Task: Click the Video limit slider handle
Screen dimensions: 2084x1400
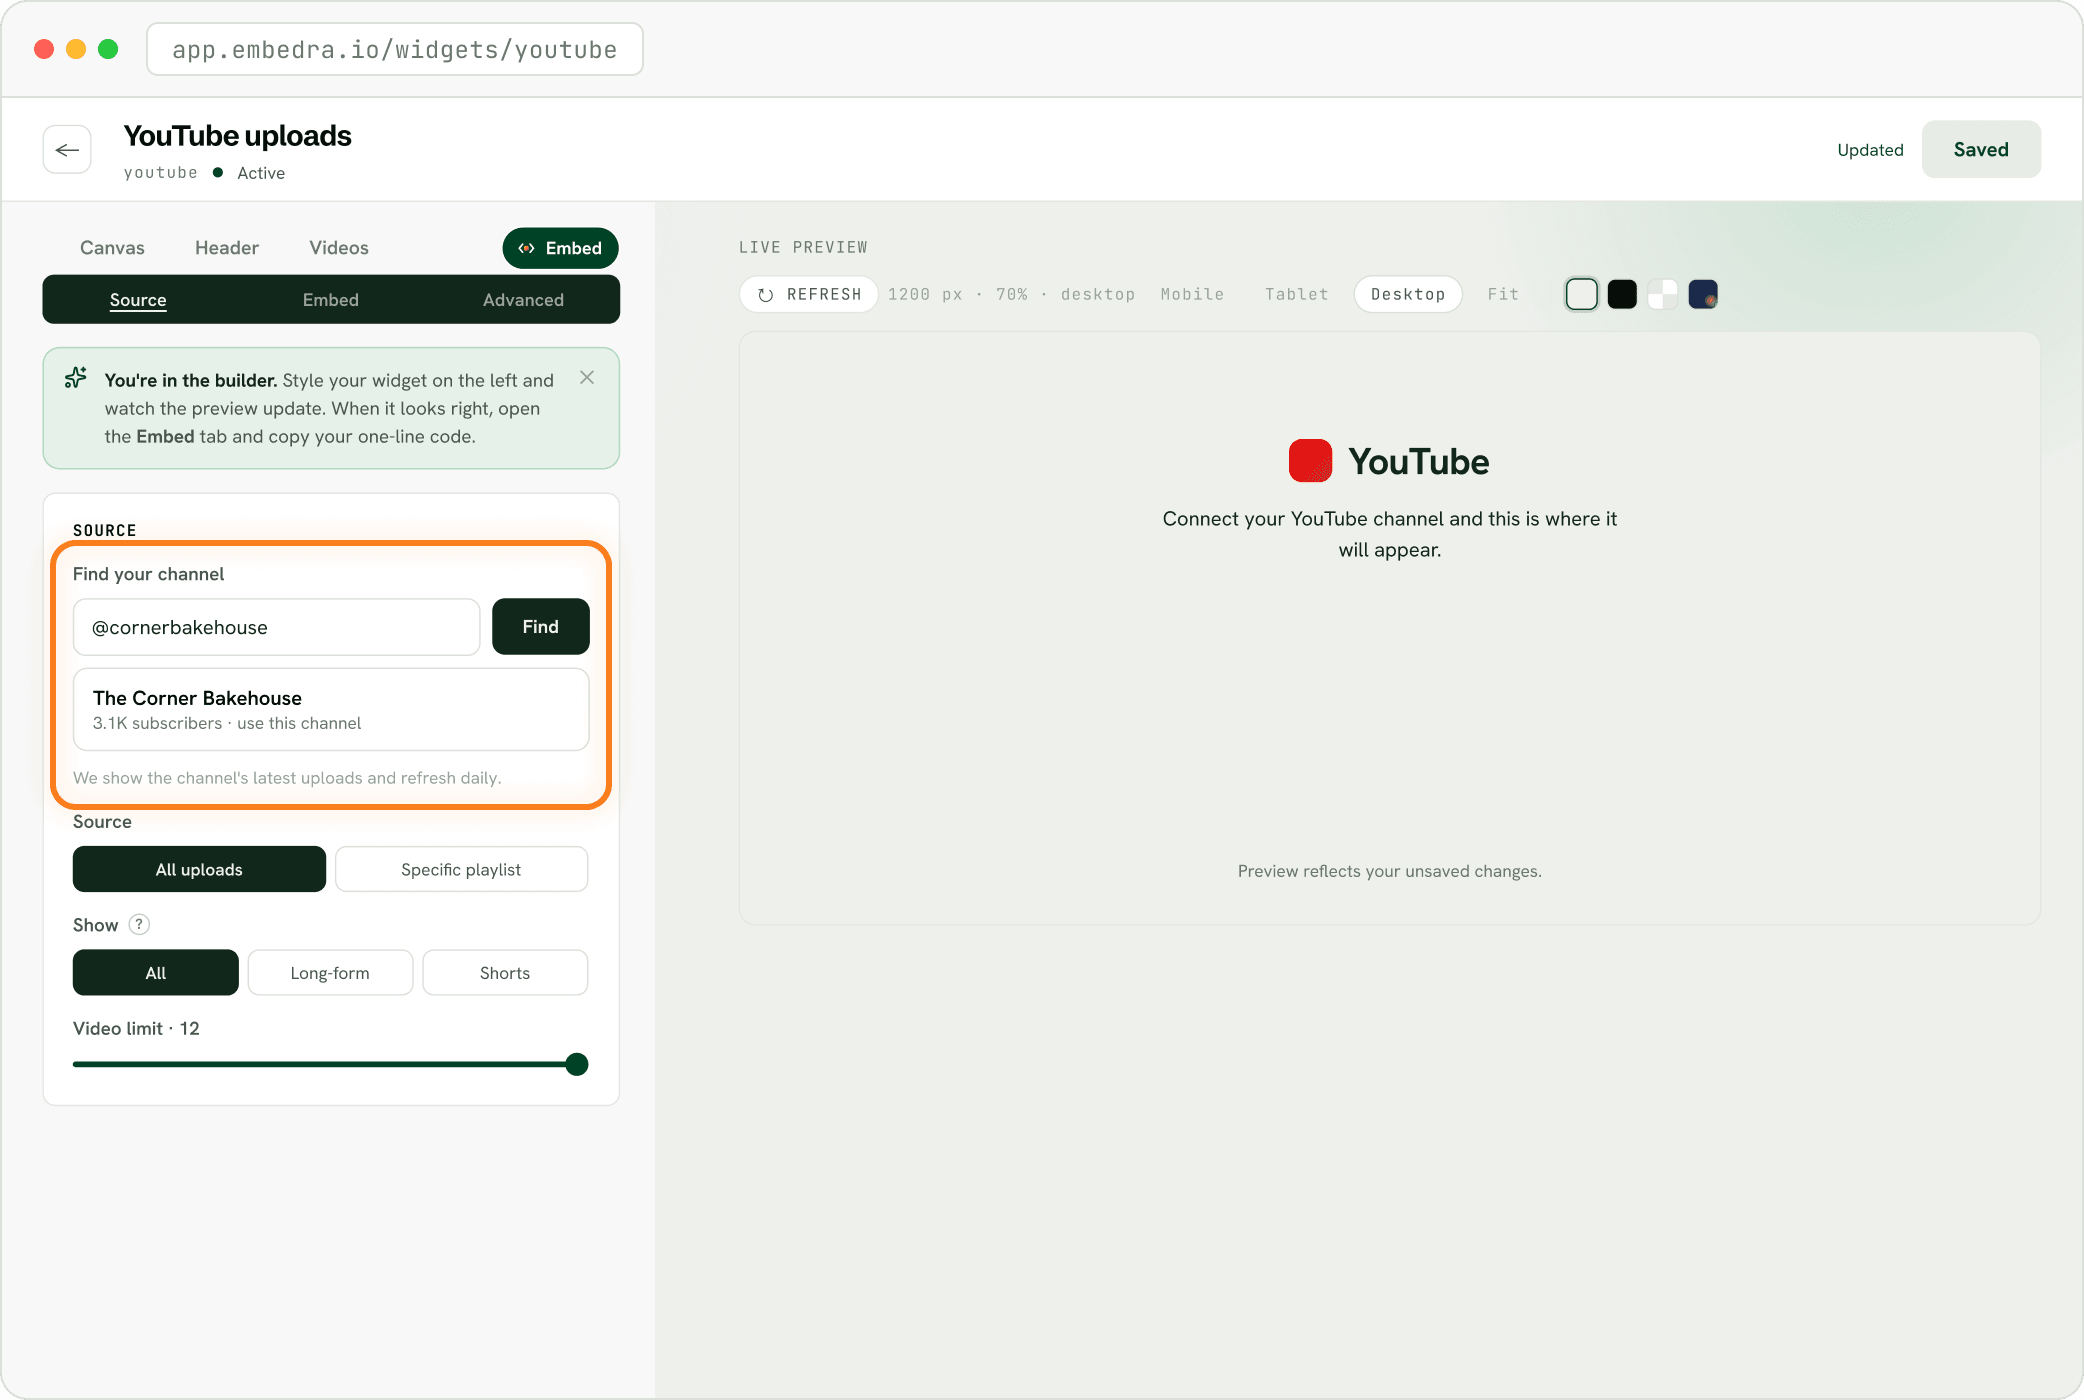Action: pos(577,1064)
